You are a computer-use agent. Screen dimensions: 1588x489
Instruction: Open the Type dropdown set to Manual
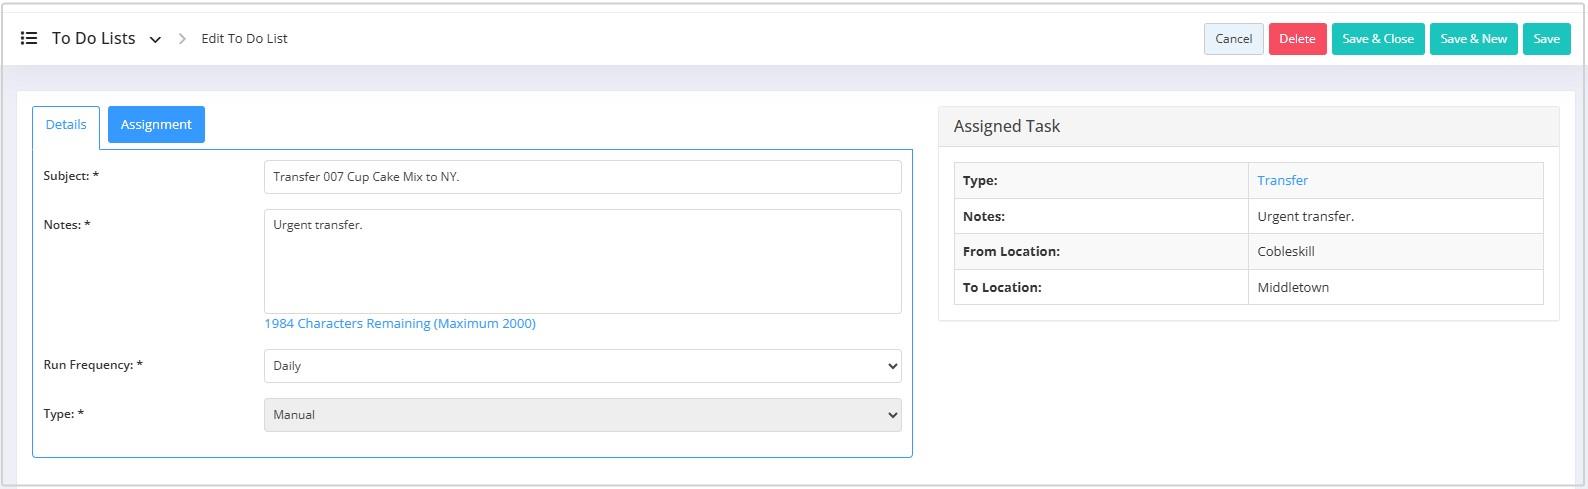point(582,415)
